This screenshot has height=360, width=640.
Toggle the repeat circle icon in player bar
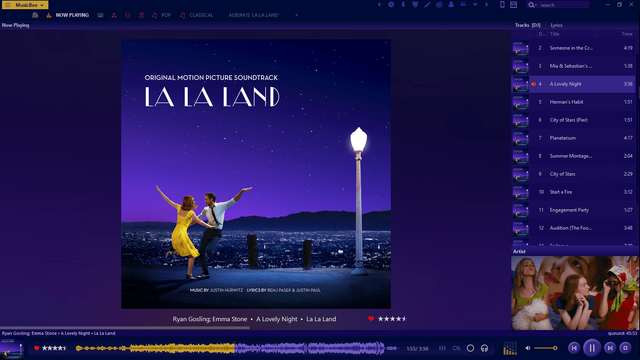470,348
